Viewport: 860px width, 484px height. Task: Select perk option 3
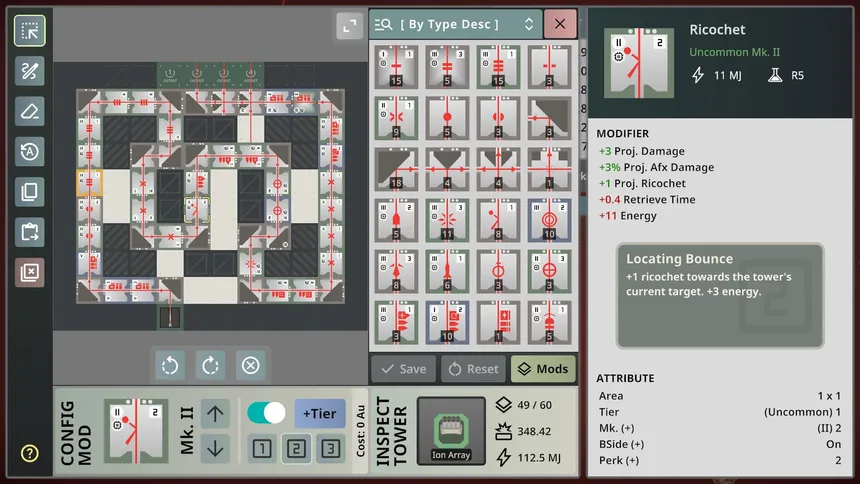click(328, 449)
